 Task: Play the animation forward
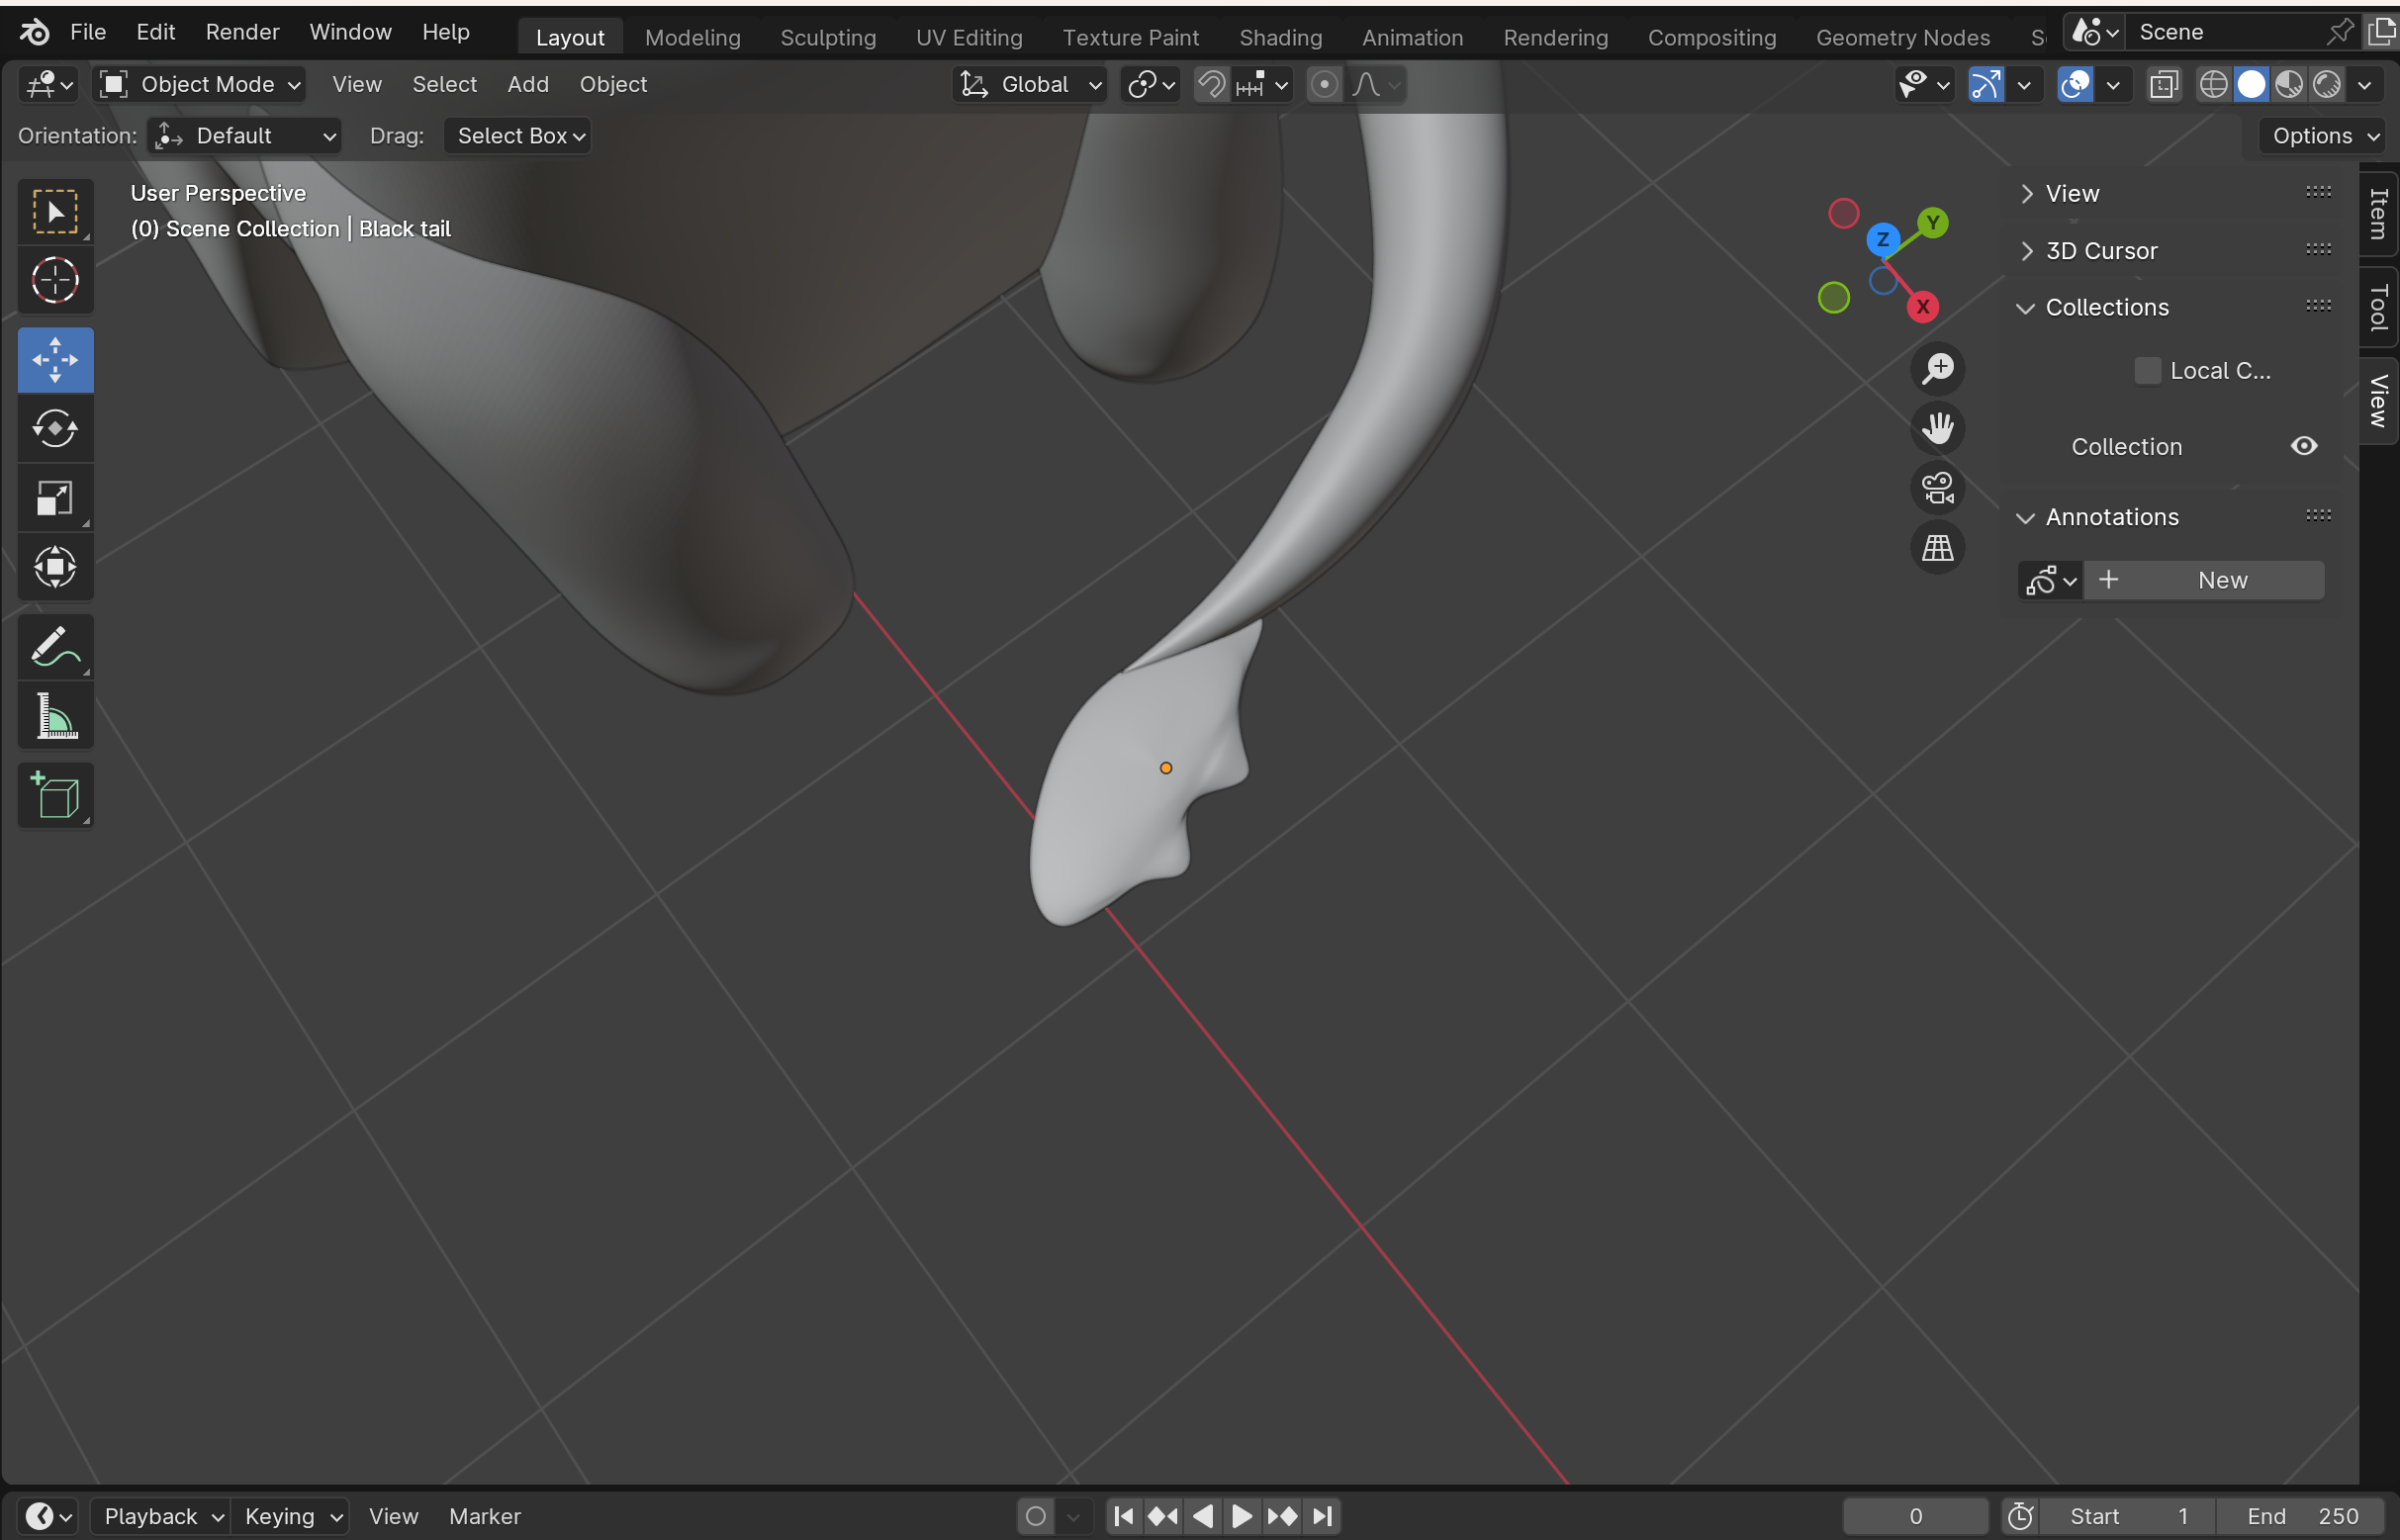pyautogui.click(x=1242, y=1516)
